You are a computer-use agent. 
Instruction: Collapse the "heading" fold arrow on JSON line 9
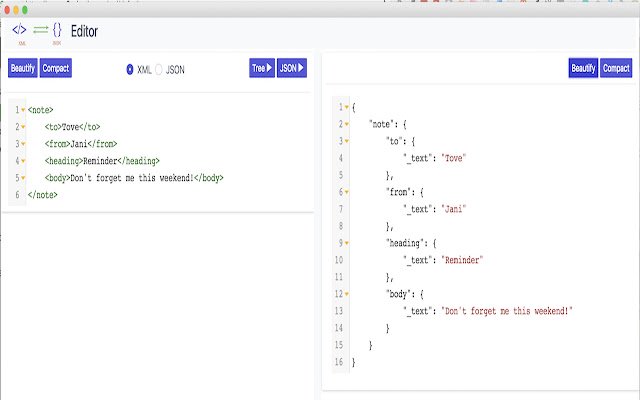347,243
